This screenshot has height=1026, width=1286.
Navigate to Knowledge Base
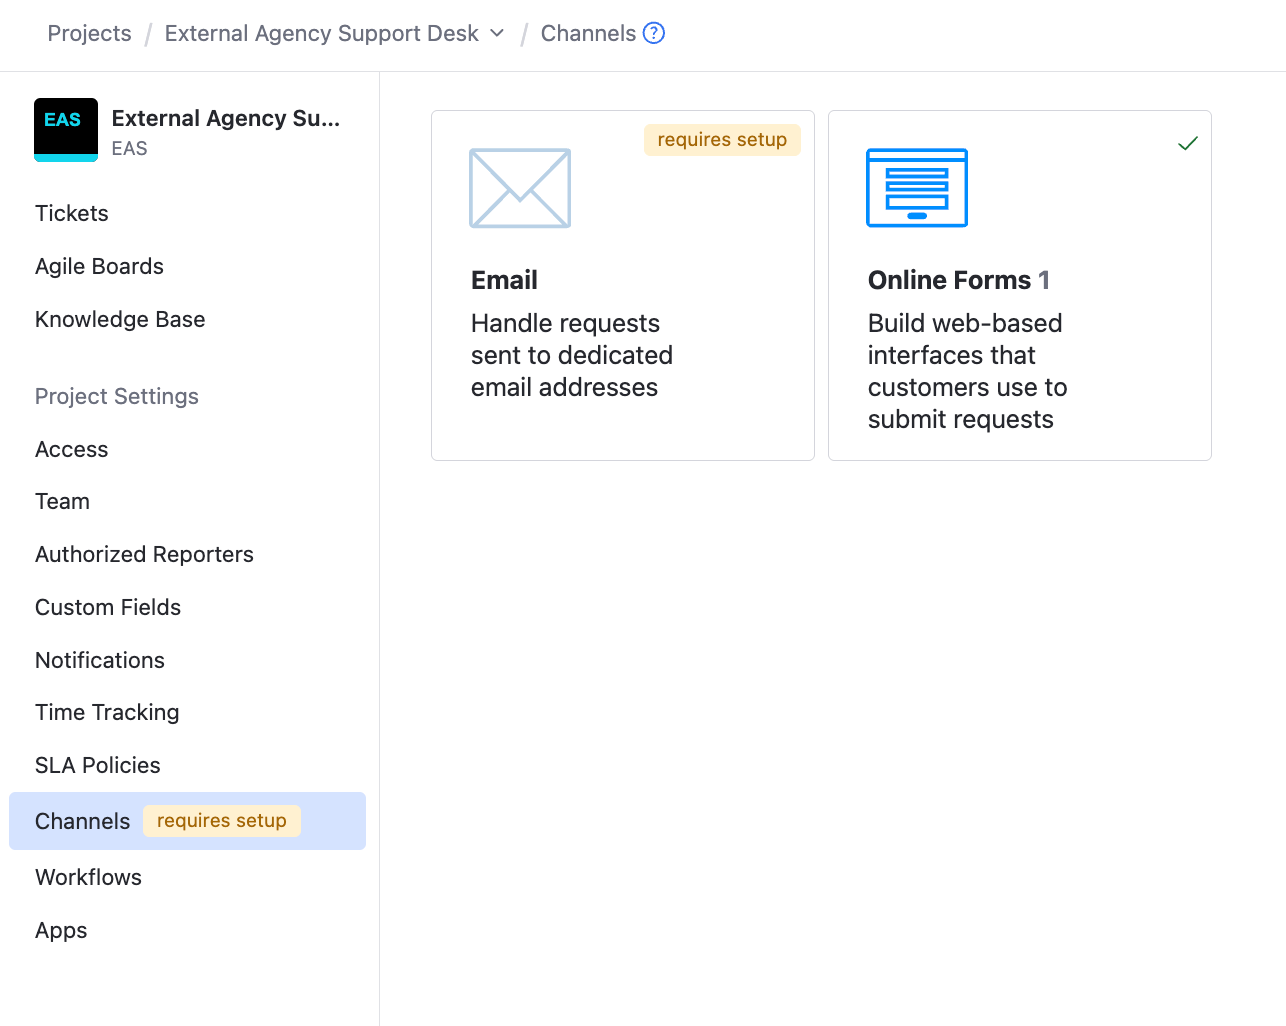click(x=120, y=319)
